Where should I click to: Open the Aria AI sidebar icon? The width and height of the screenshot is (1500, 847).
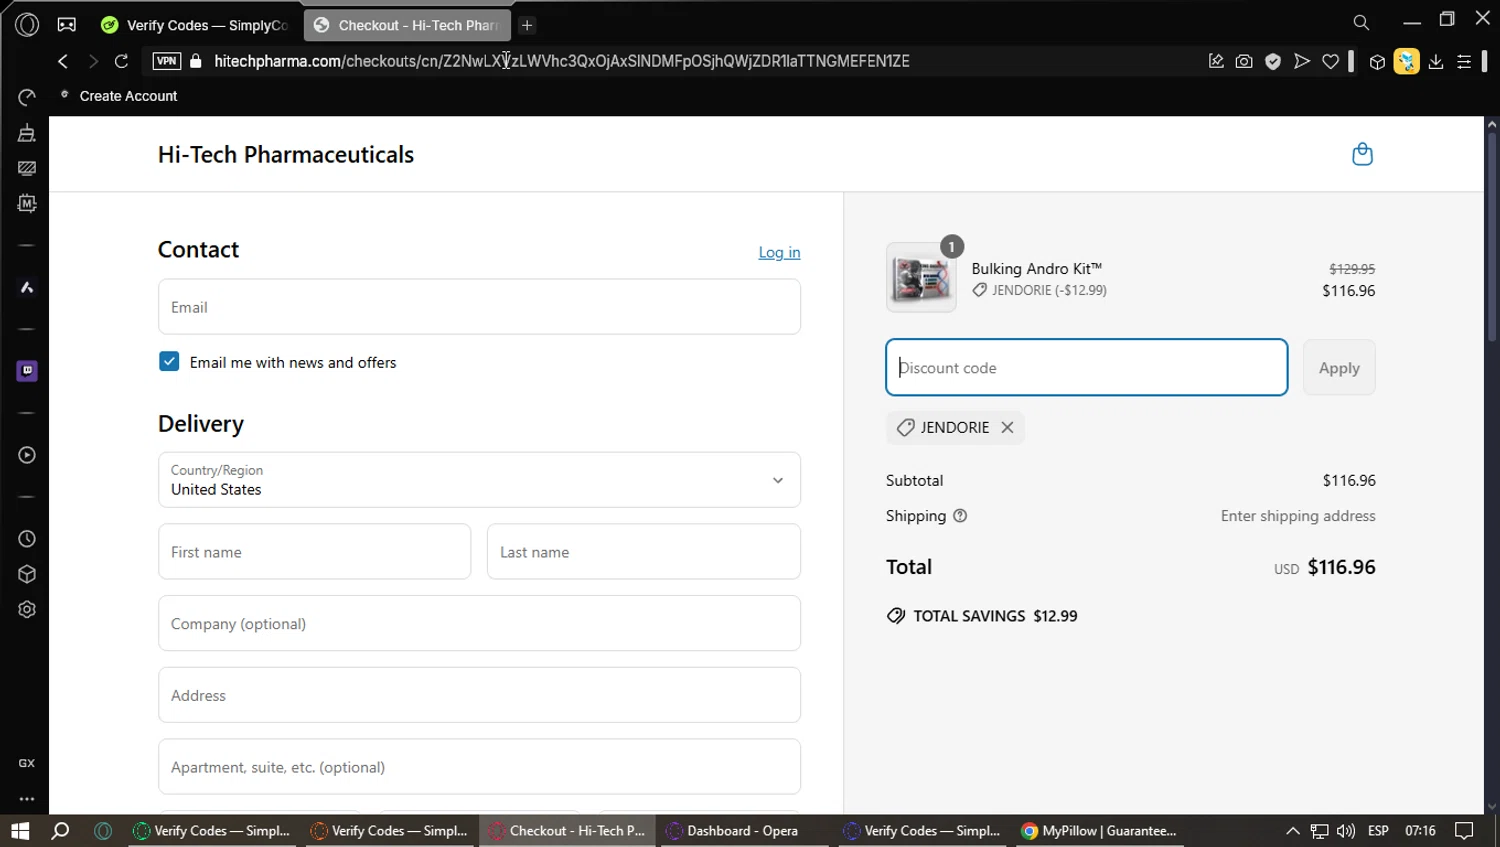27,288
